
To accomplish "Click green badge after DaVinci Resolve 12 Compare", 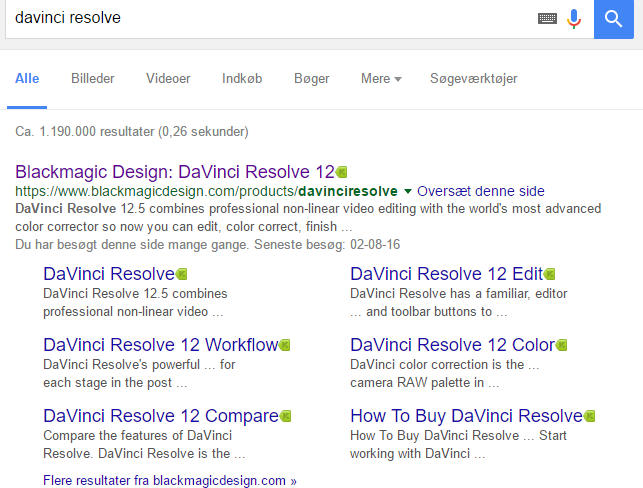I will (285, 416).
